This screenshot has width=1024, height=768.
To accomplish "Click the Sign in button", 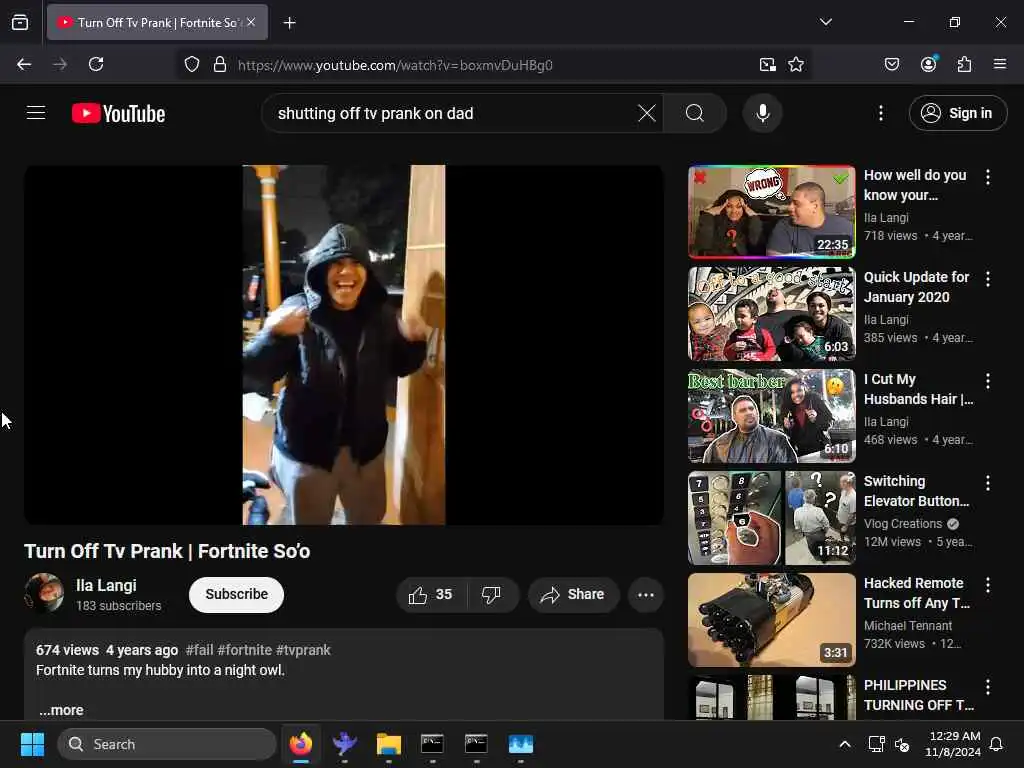I will point(957,113).
